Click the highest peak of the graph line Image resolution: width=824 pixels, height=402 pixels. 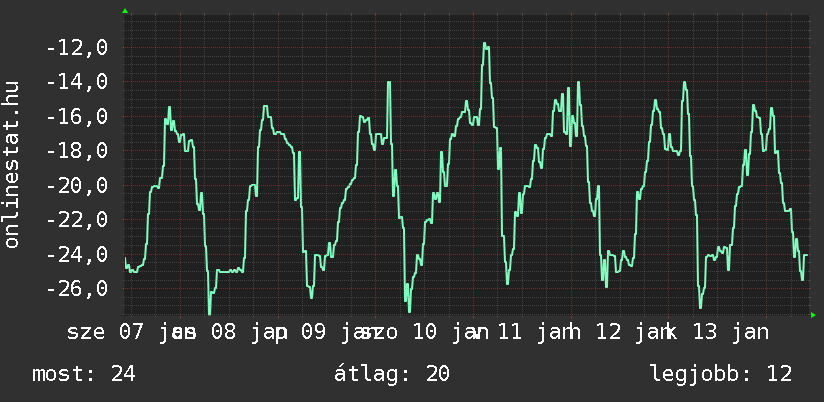coord(485,43)
